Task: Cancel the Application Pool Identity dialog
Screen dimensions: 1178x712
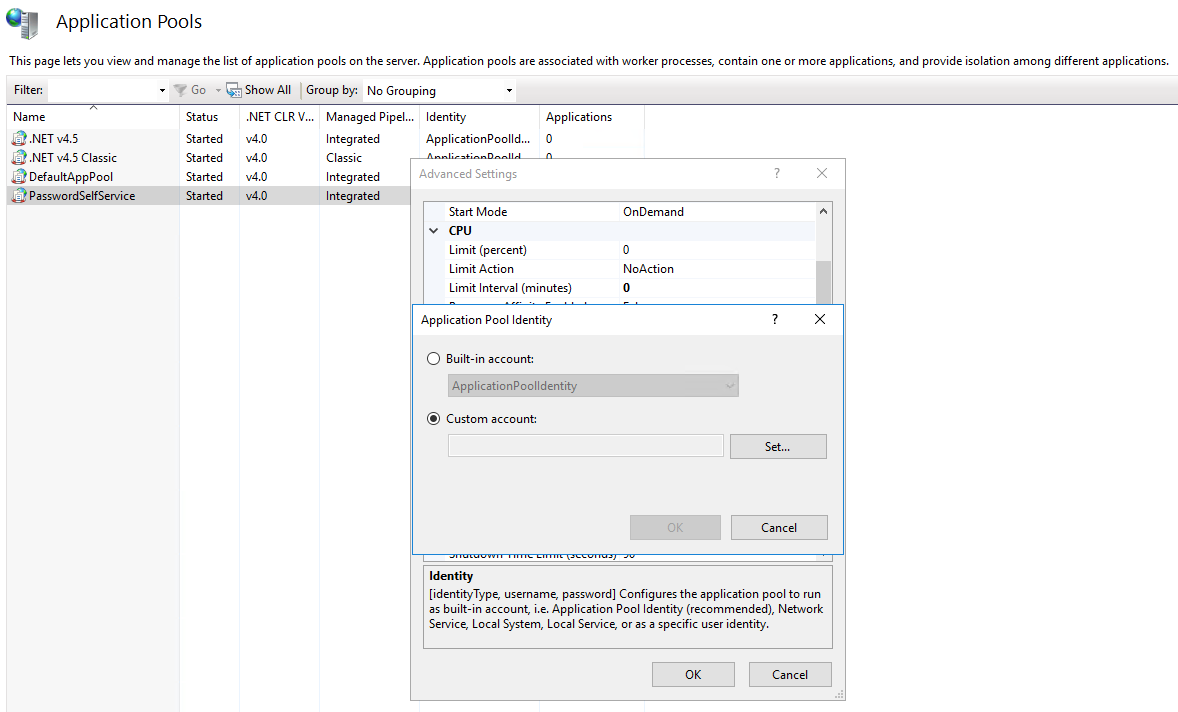Action: [x=778, y=528]
